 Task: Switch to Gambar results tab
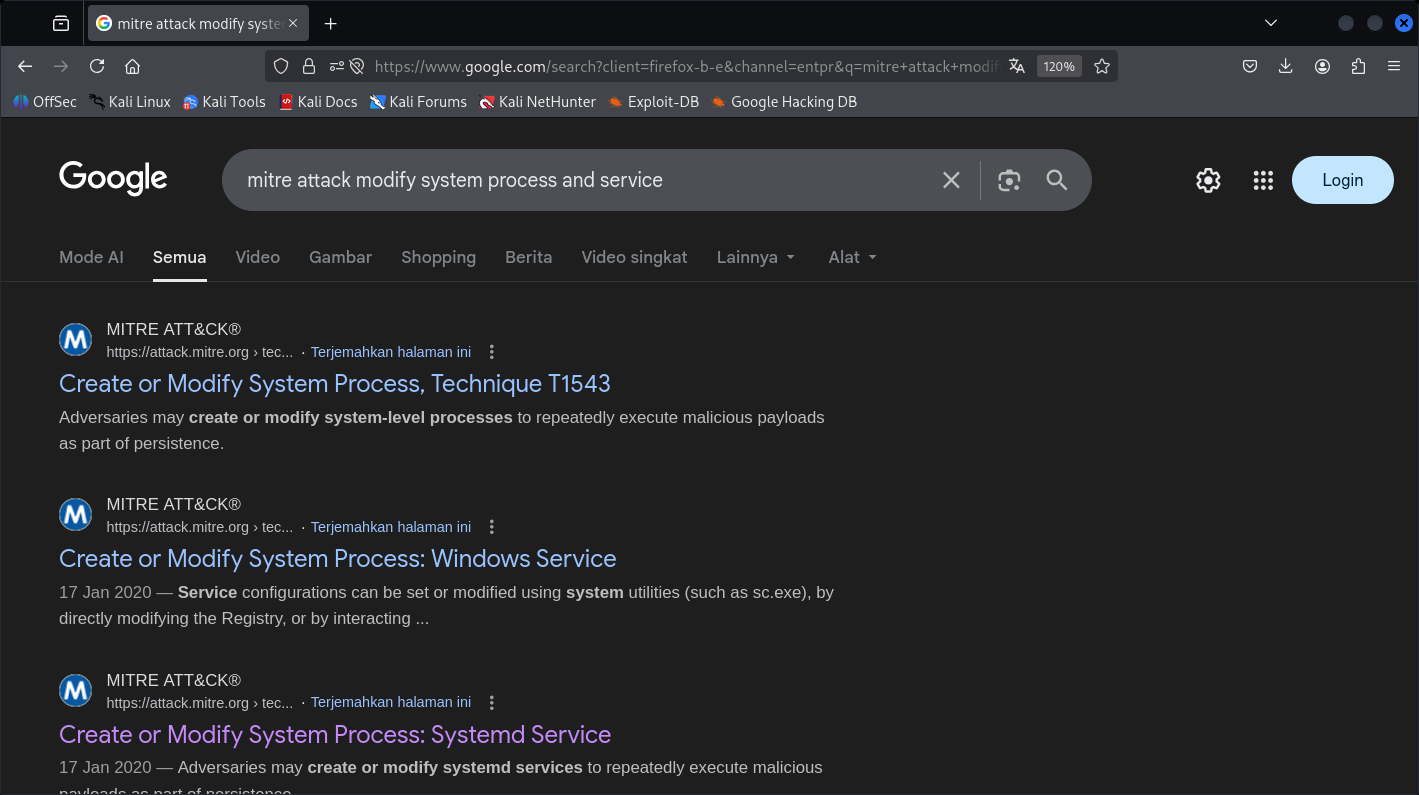pos(341,257)
